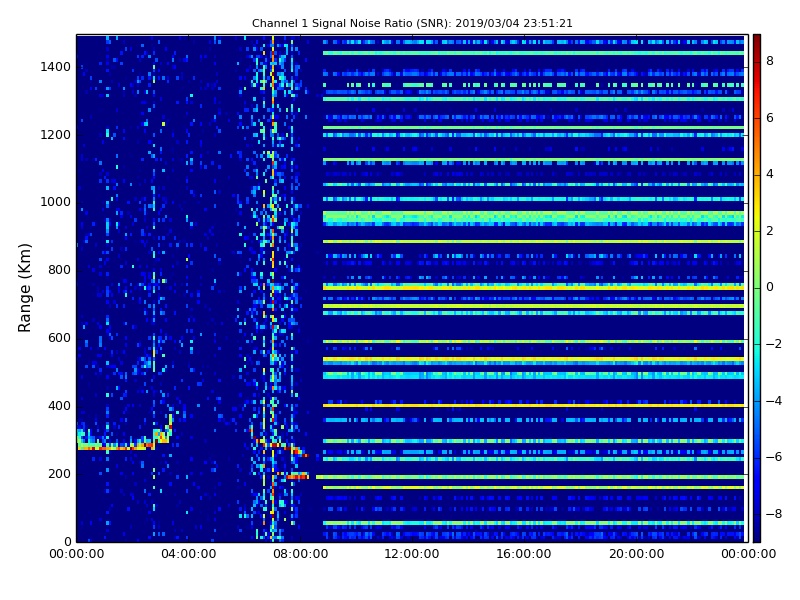Click the colorbar value −8 label
Viewport: 800px width, 600px height.
[774, 514]
